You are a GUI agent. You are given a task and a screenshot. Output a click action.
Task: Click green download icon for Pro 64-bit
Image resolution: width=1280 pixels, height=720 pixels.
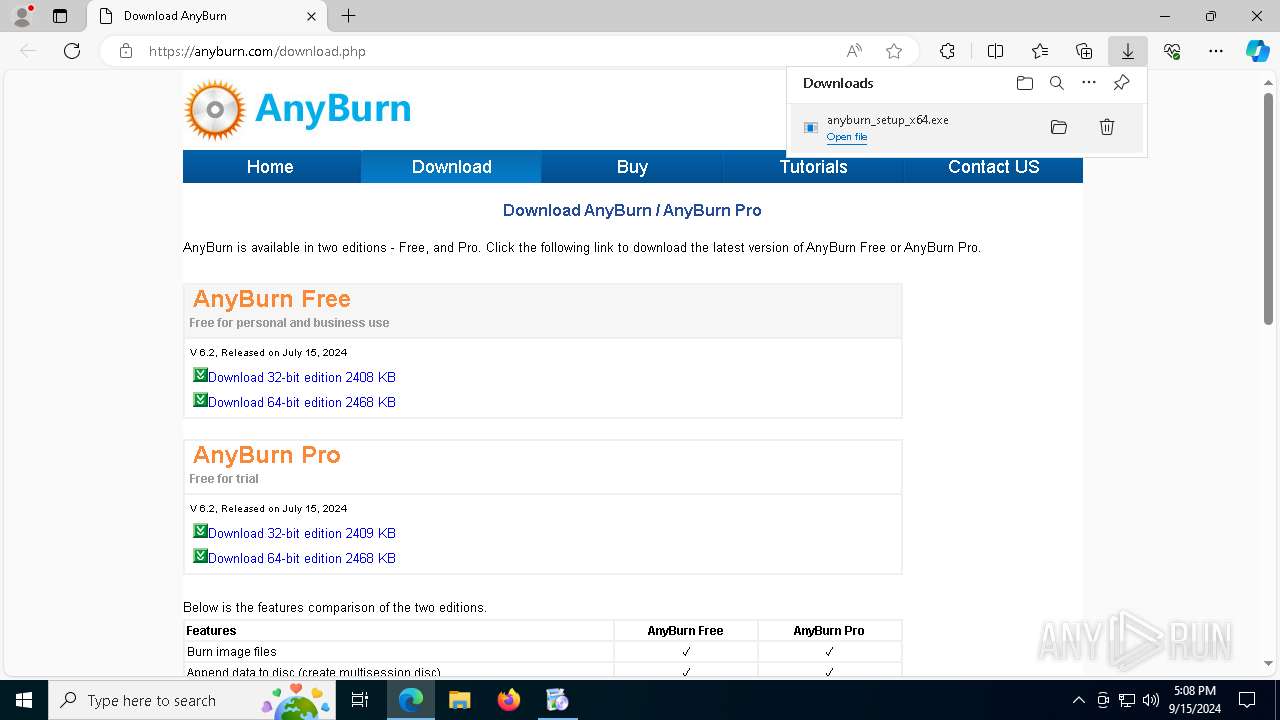[x=200, y=556]
